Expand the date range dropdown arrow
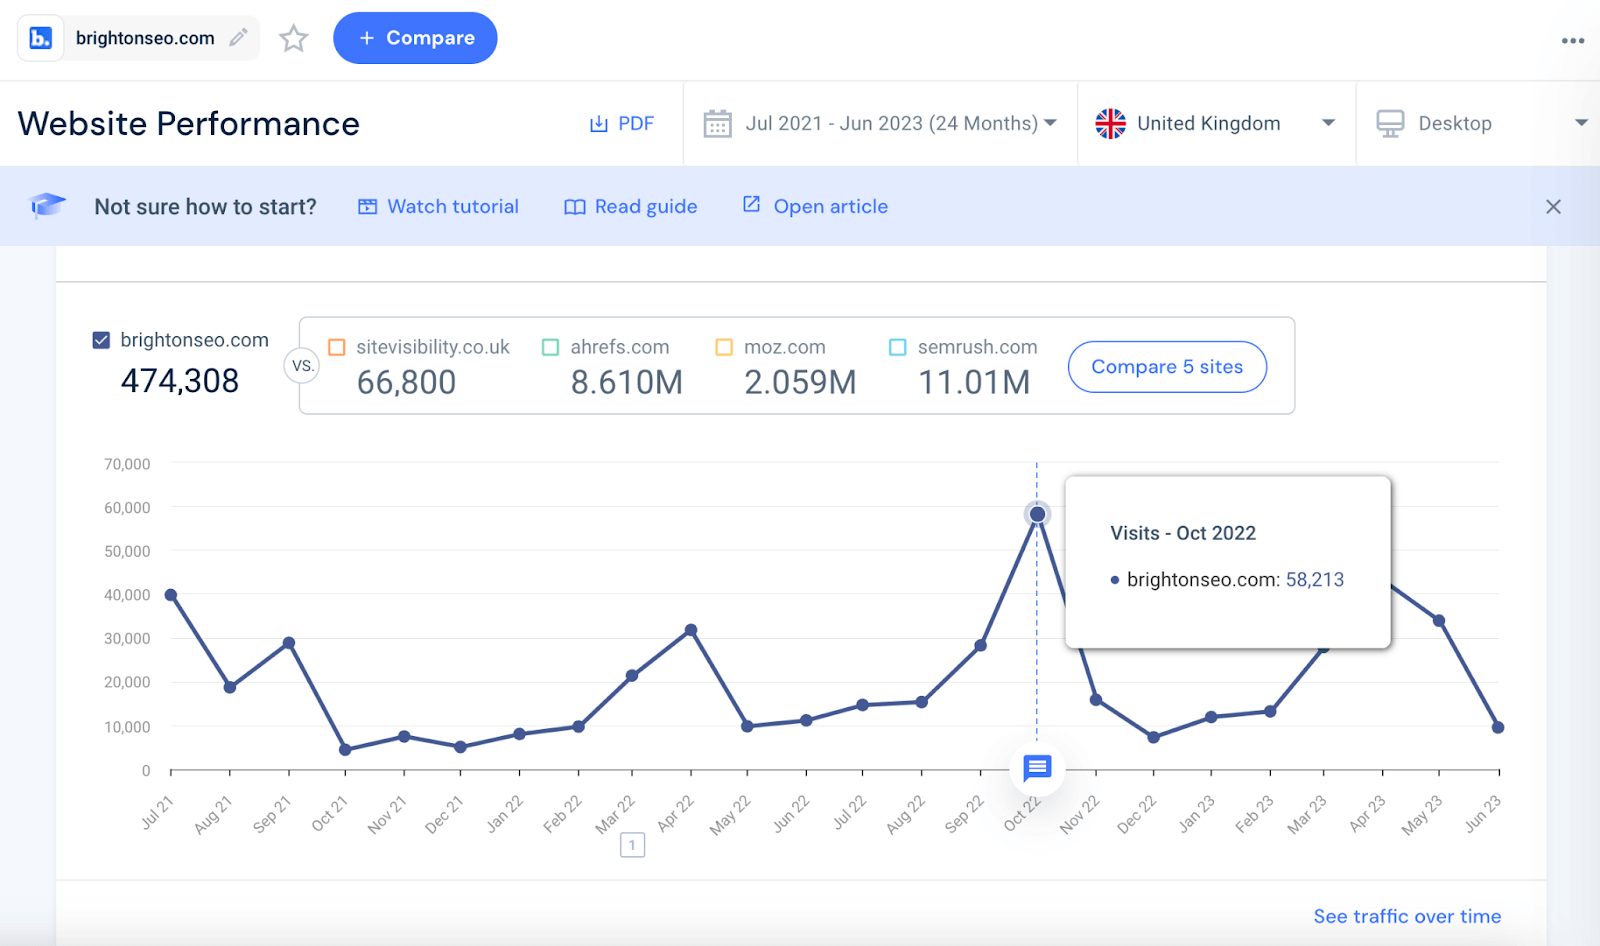 point(1050,123)
